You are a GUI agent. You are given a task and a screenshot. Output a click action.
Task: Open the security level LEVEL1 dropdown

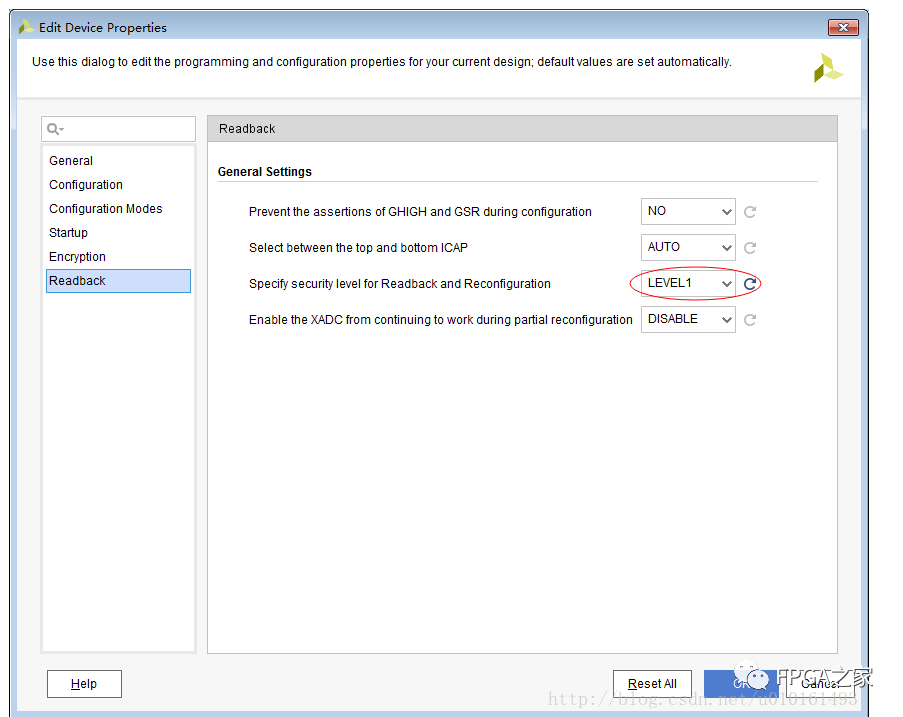(688, 284)
